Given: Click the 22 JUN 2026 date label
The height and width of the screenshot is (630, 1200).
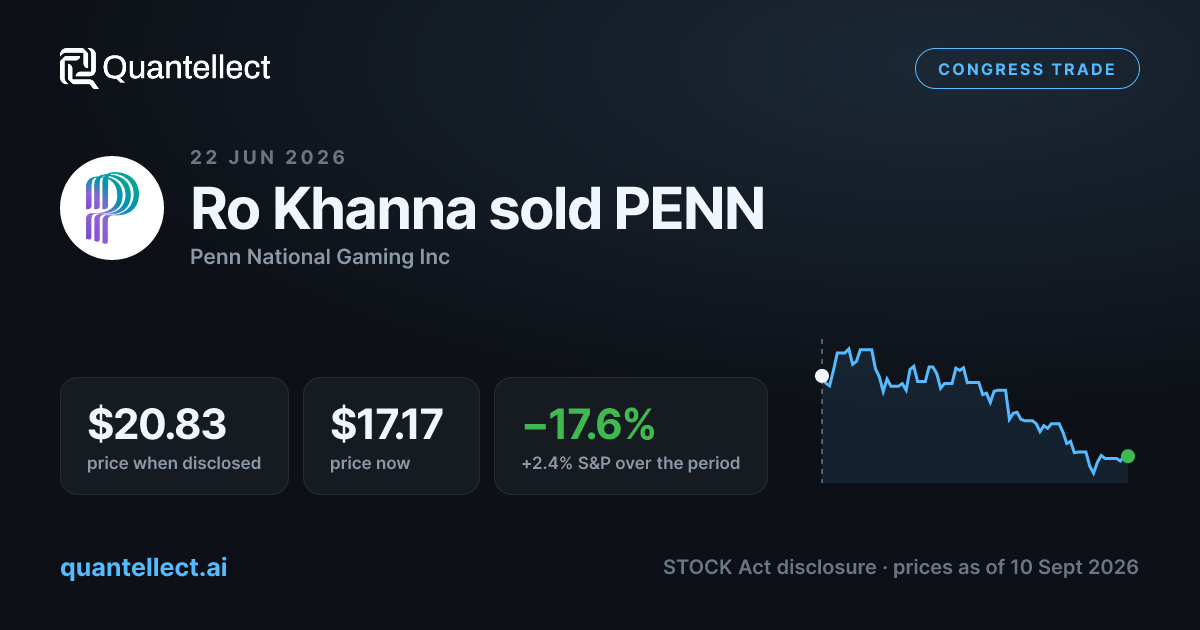Looking at the screenshot, I should [268, 157].
